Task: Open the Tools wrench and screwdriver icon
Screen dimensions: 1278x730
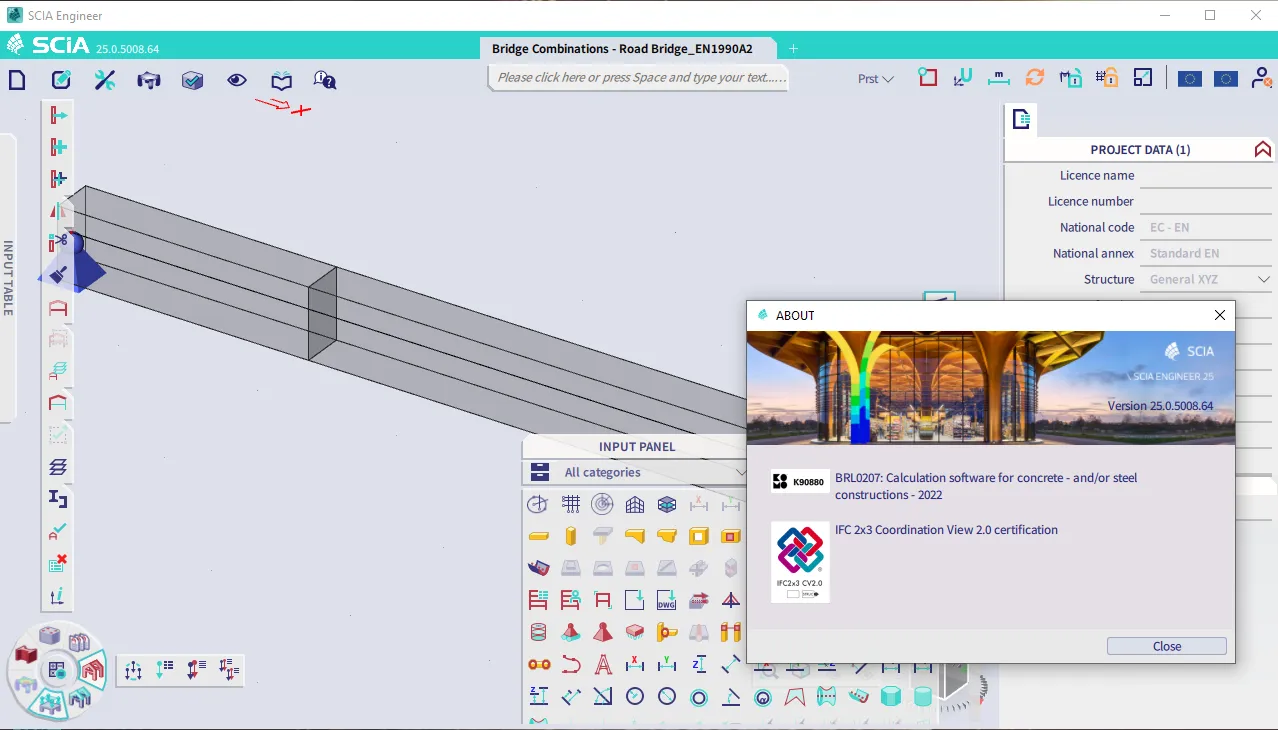Action: click(x=105, y=80)
